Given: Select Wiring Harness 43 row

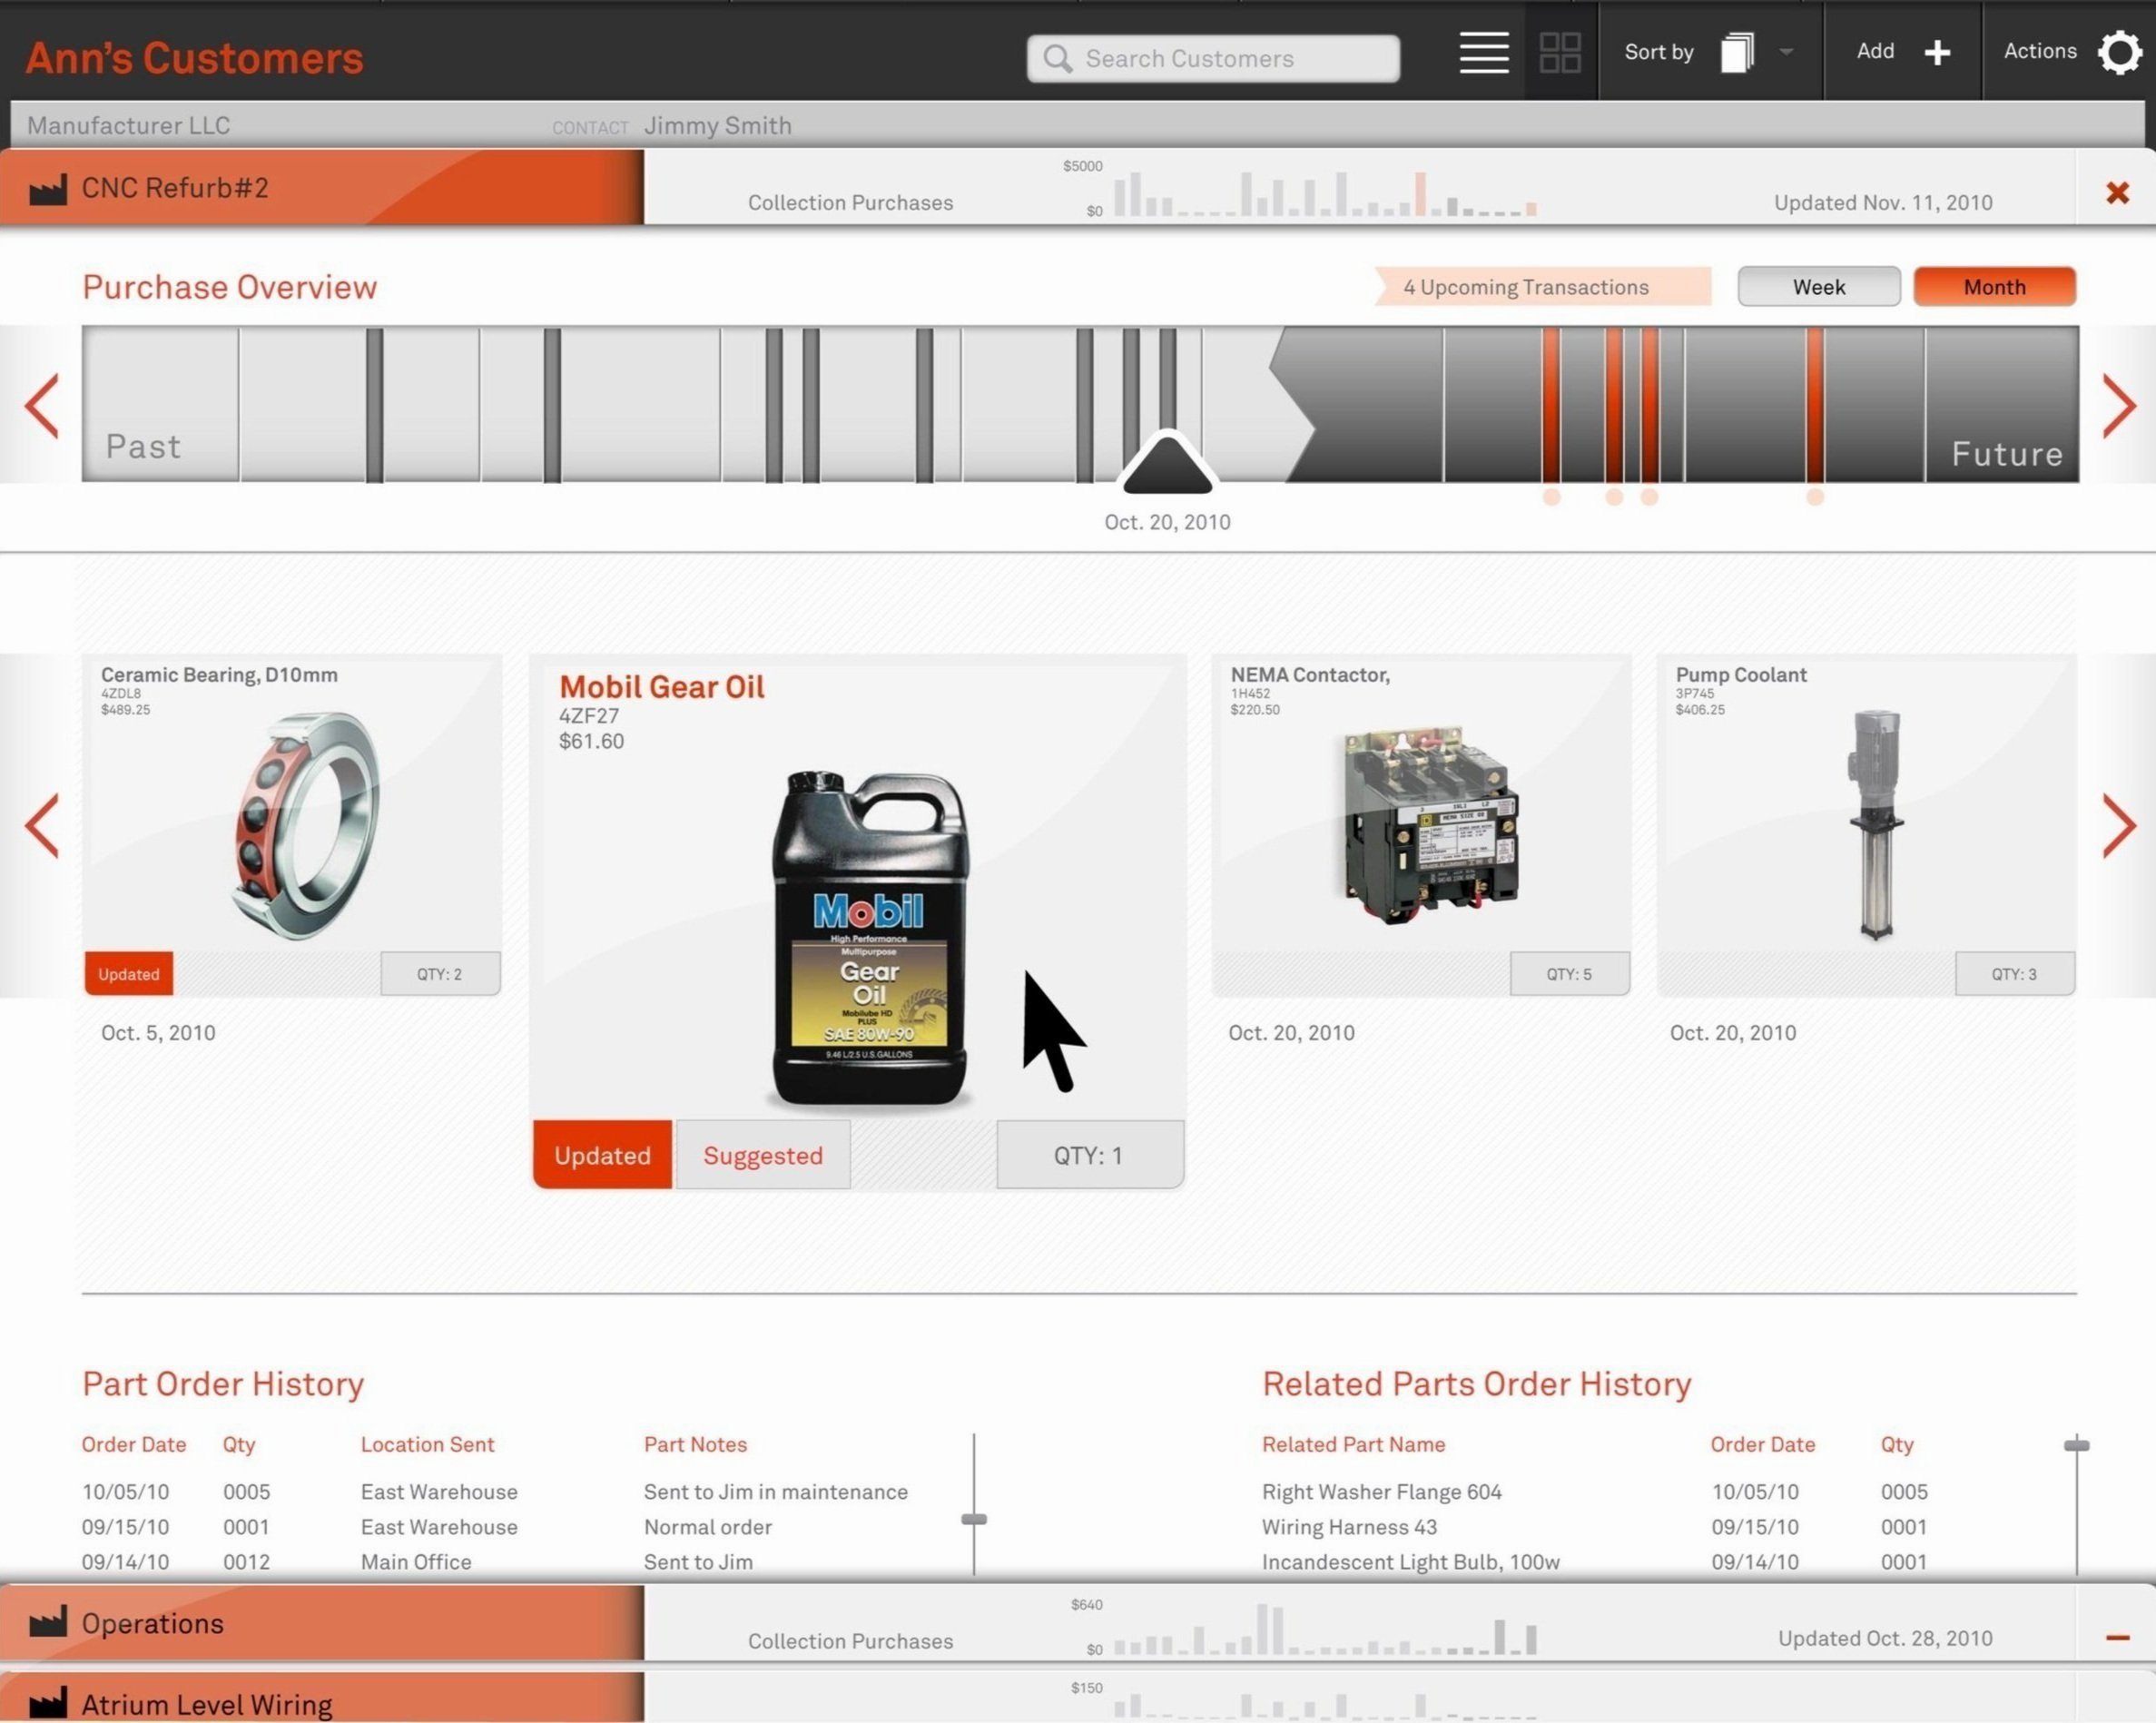Looking at the screenshot, I should point(1595,1526).
